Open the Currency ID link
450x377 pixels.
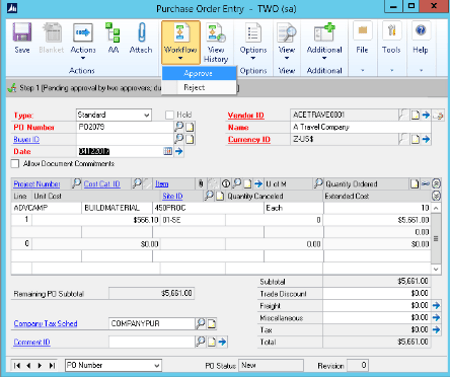pyautogui.click(x=249, y=139)
